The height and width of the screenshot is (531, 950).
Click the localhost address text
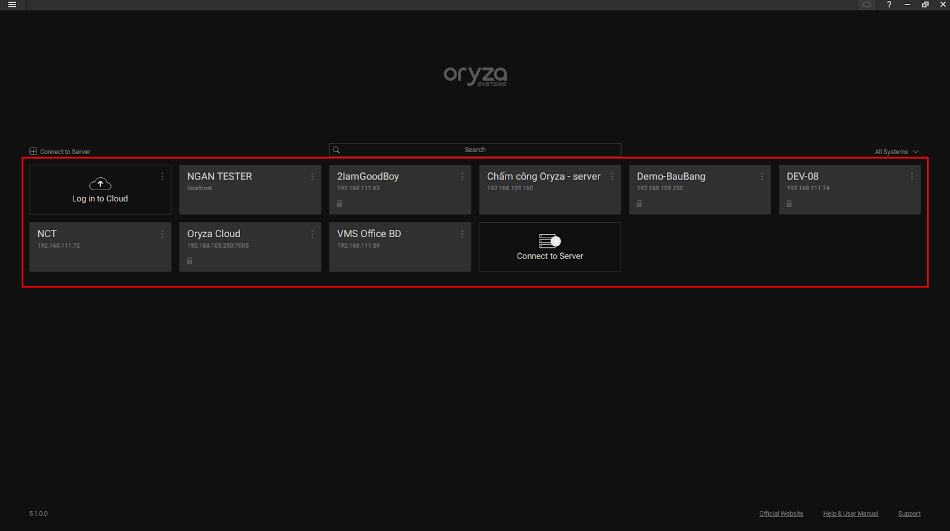199,188
